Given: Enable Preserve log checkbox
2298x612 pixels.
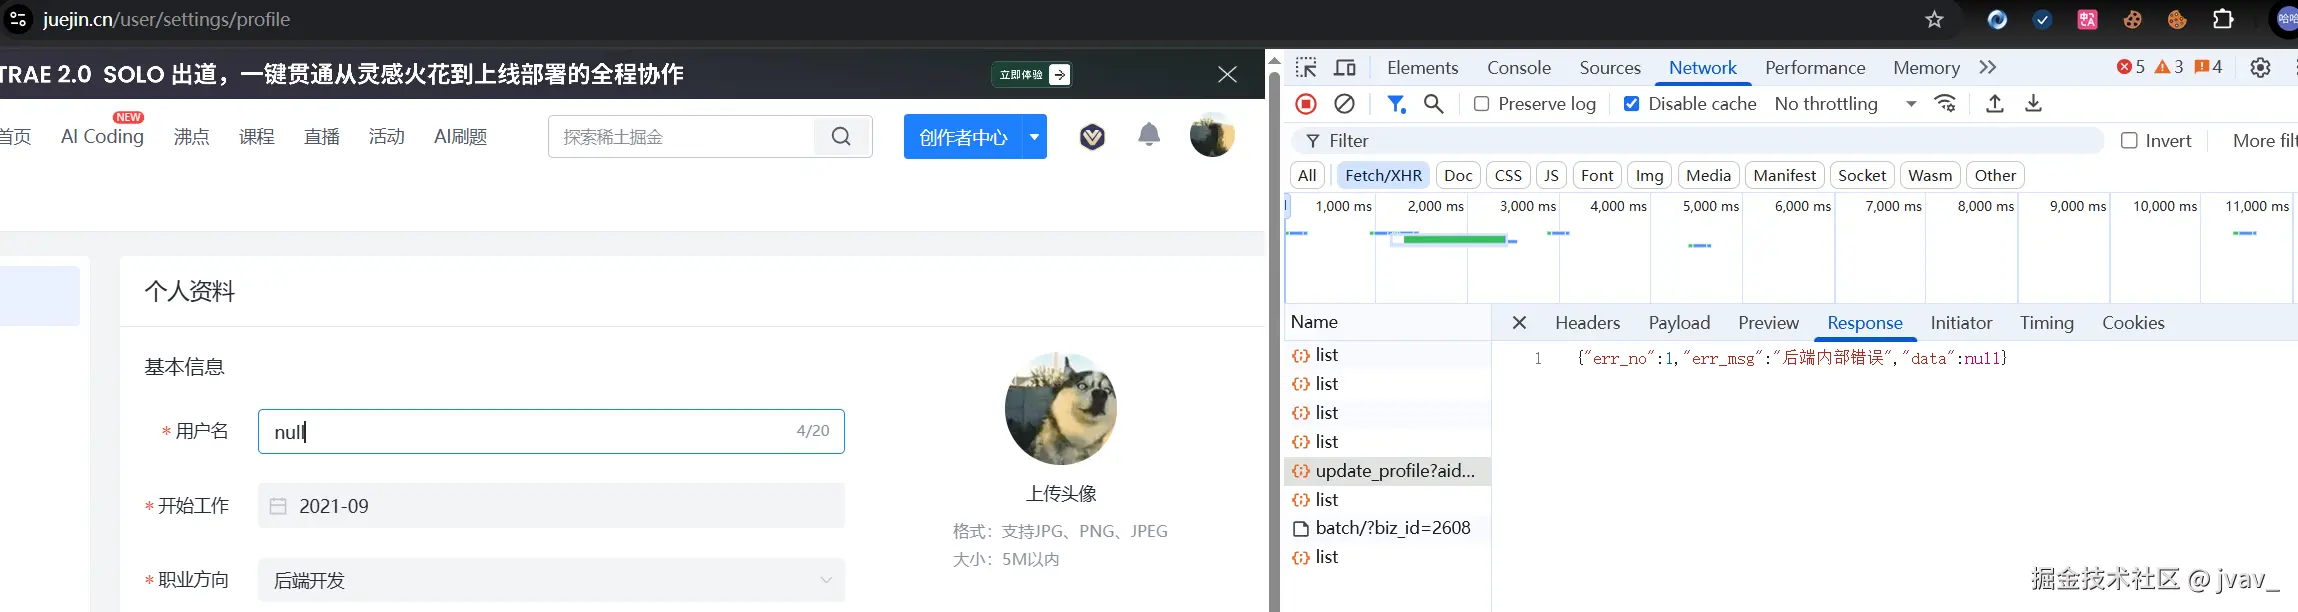Looking at the screenshot, I should coord(1482,104).
